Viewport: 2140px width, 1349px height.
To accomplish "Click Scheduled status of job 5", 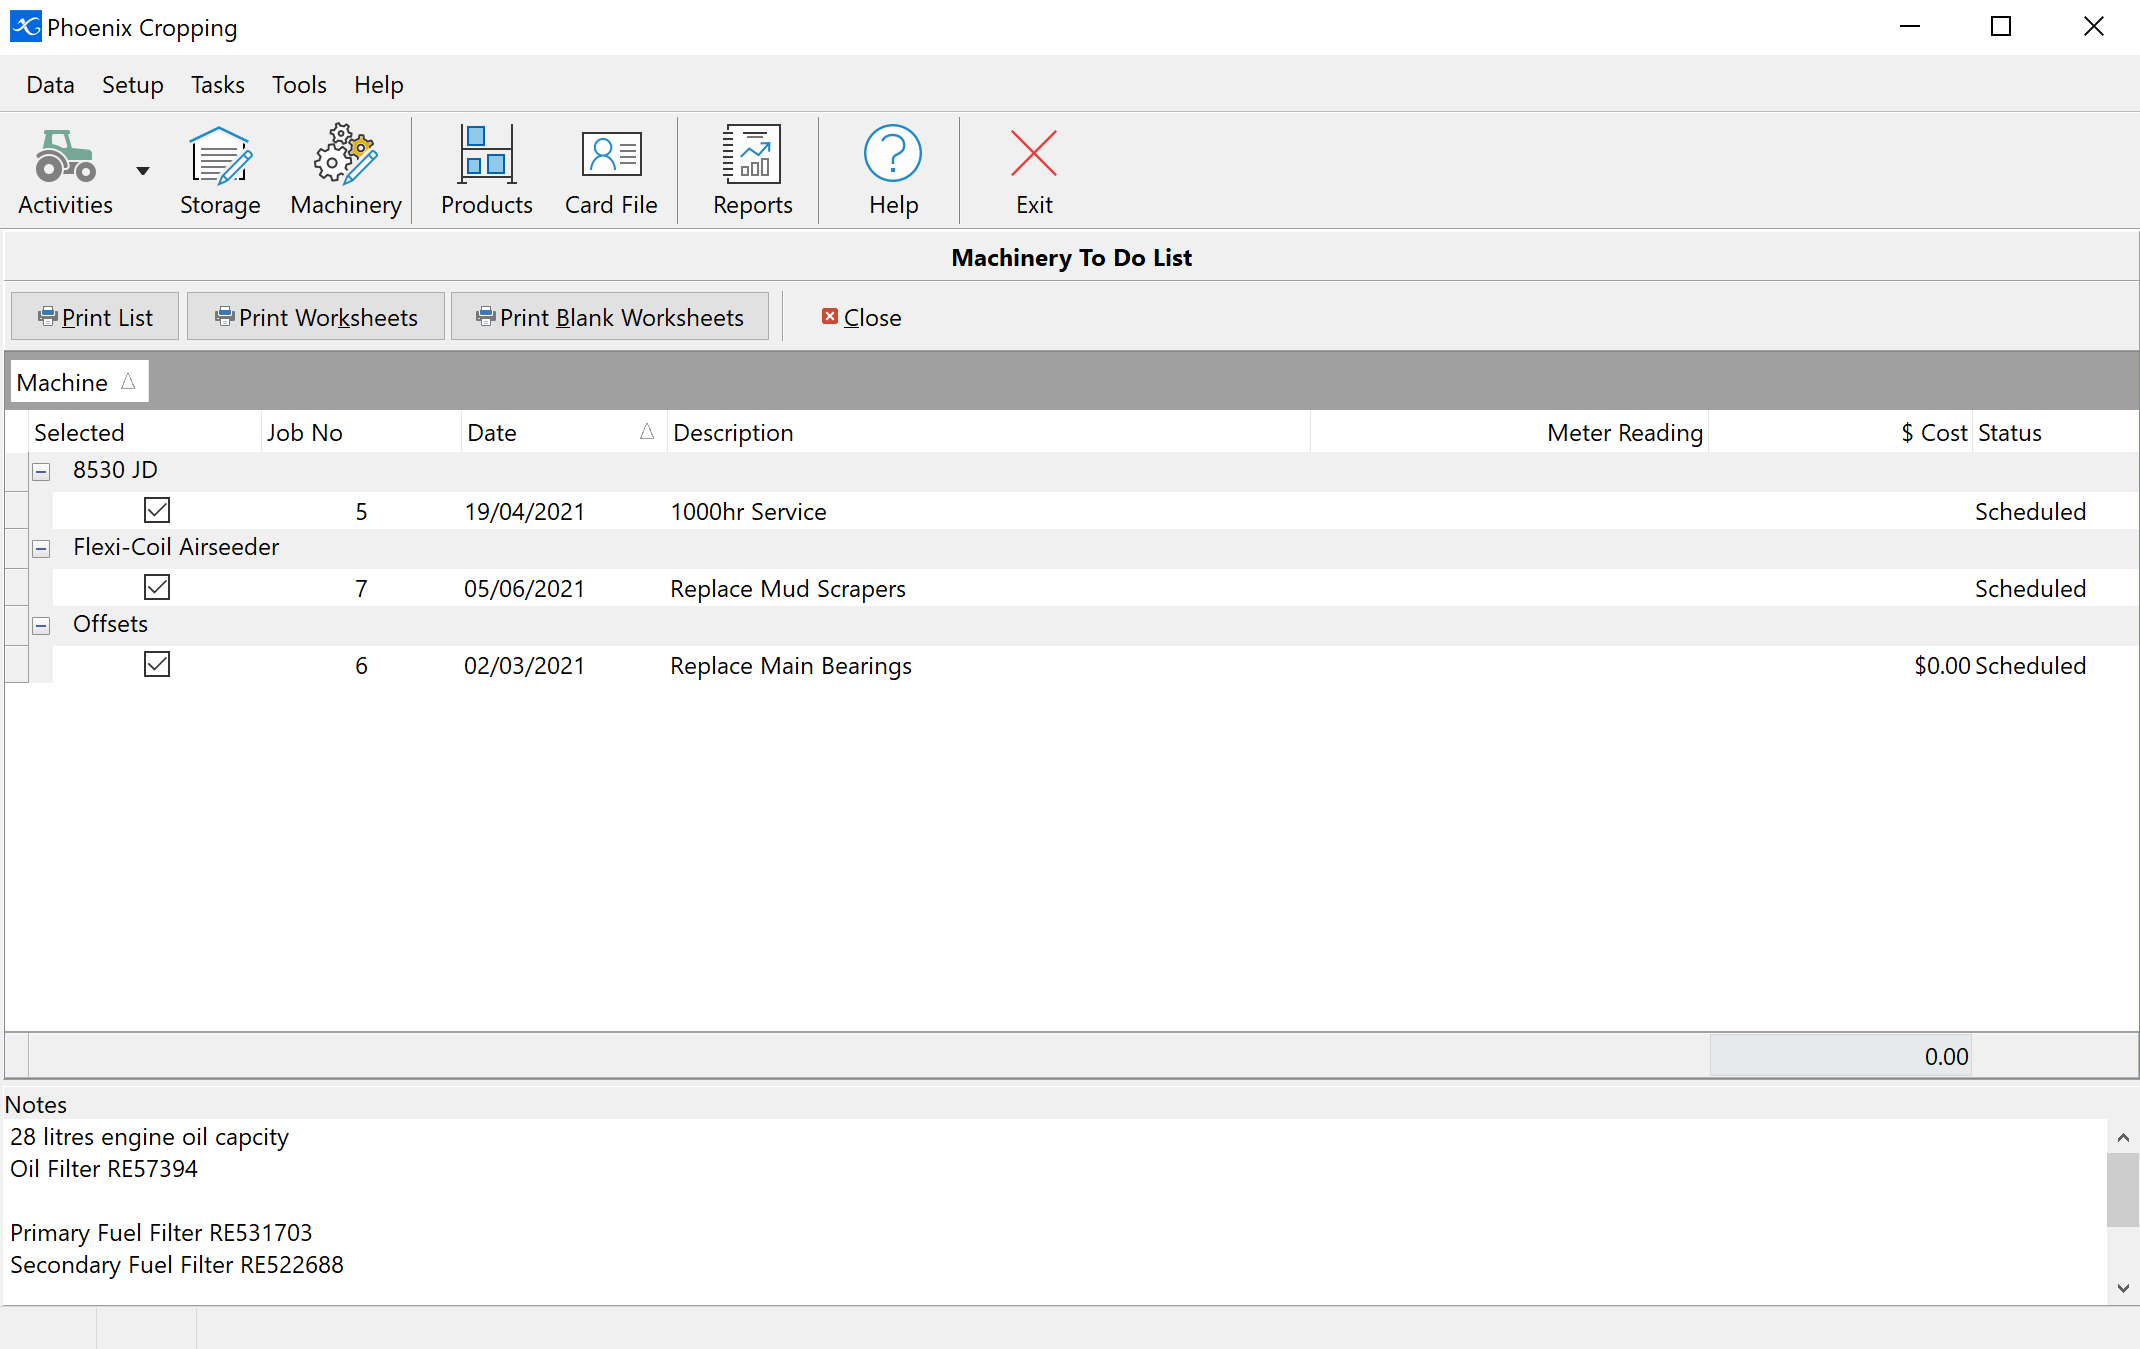I will (2030, 512).
